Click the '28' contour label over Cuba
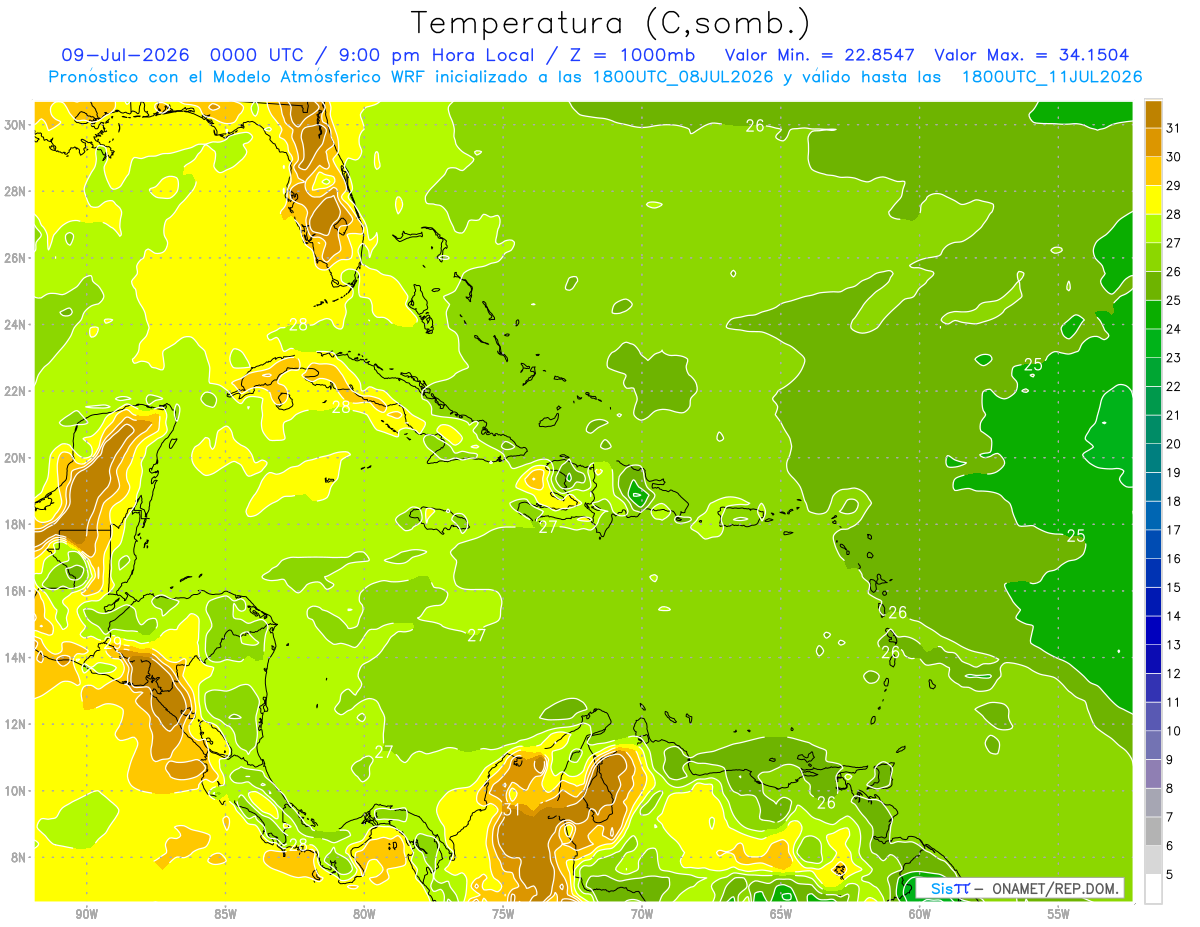The width and height of the screenshot is (1200, 927). [341, 408]
